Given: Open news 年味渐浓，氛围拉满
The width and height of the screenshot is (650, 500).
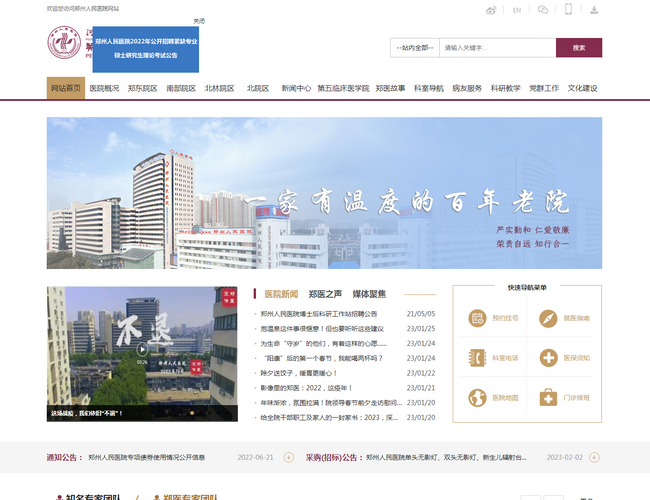Looking at the screenshot, I should 331,403.
